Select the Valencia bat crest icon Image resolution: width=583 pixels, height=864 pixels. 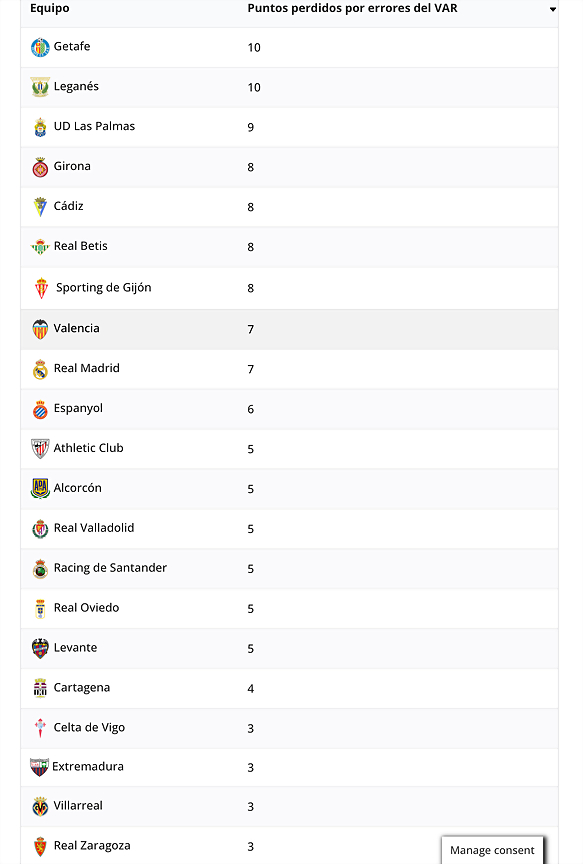(40, 329)
